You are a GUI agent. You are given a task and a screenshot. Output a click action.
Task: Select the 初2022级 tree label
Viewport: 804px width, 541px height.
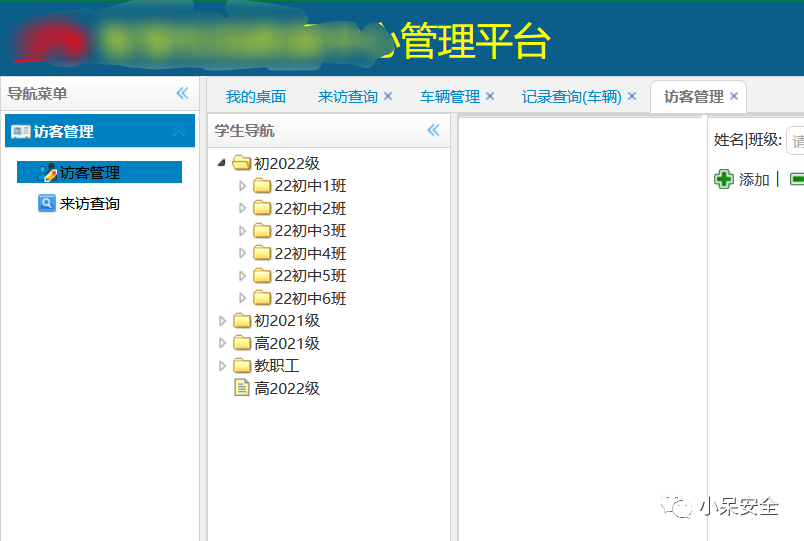click(287, 163)
